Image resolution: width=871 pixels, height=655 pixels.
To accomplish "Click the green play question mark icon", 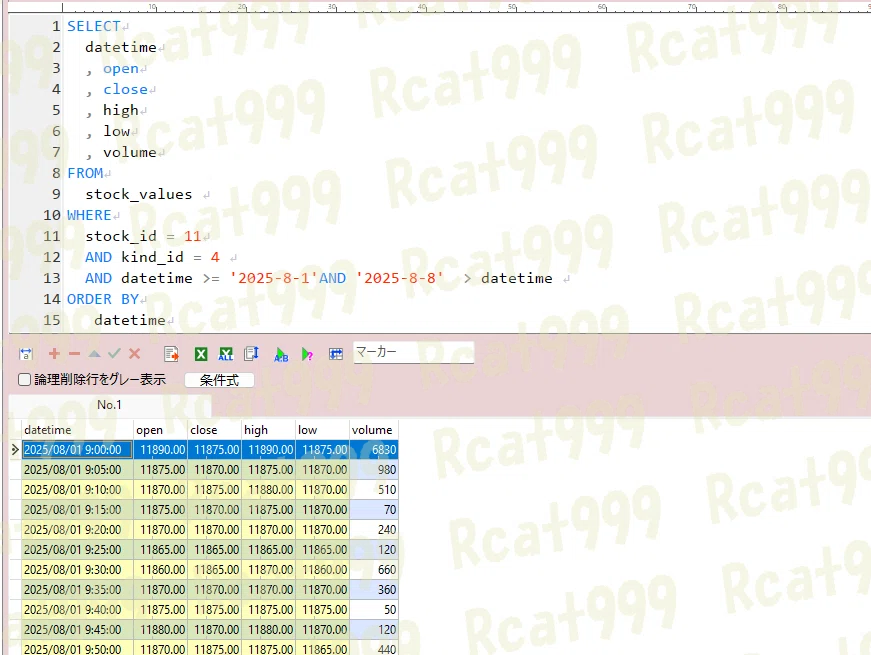I will [307, 354].
